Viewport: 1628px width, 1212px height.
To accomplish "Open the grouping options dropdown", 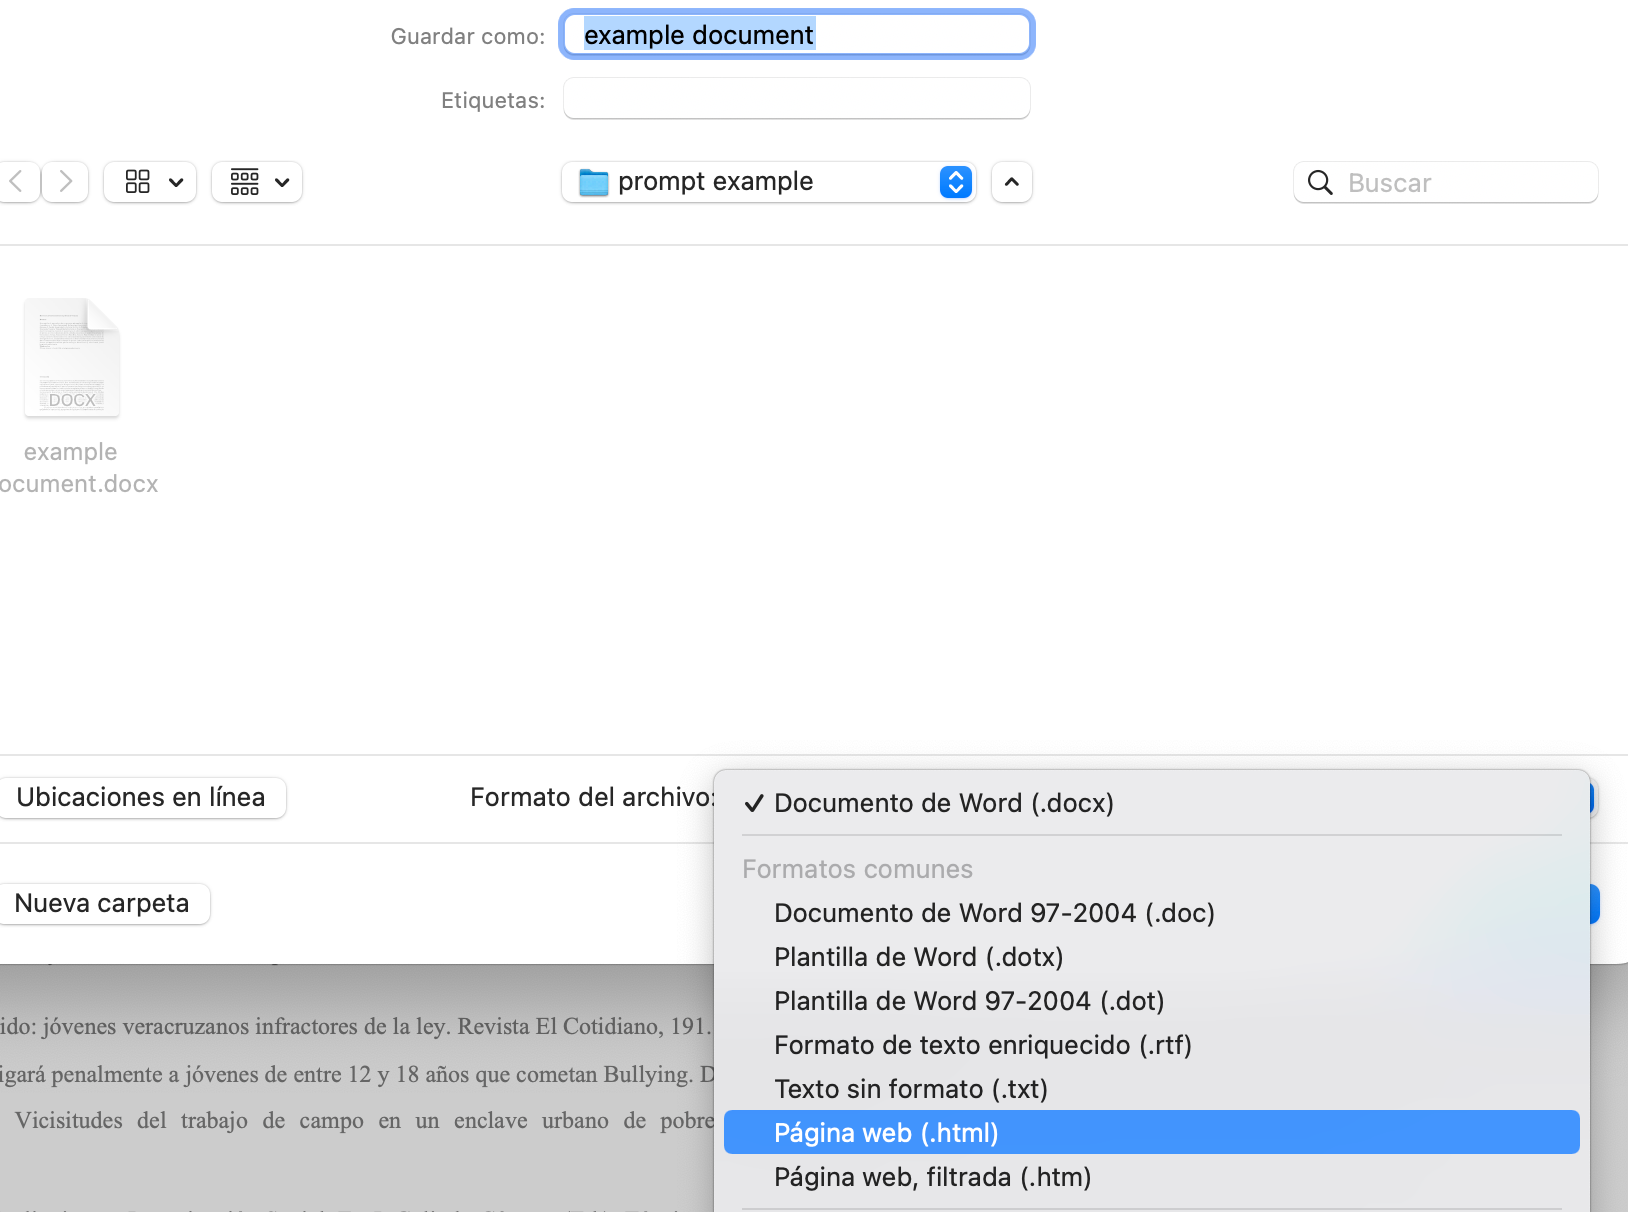I will 257,182.
